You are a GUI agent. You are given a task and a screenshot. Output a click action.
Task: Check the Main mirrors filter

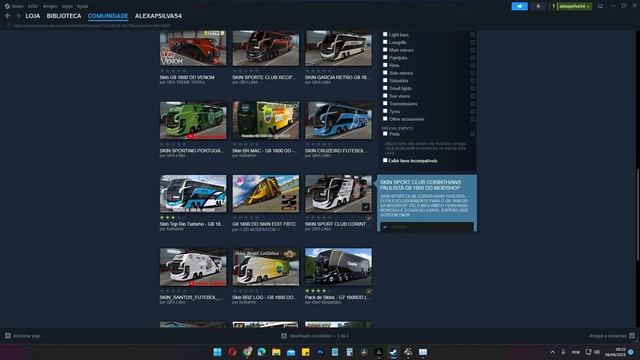pyautogui.click(x=385, y=50)
